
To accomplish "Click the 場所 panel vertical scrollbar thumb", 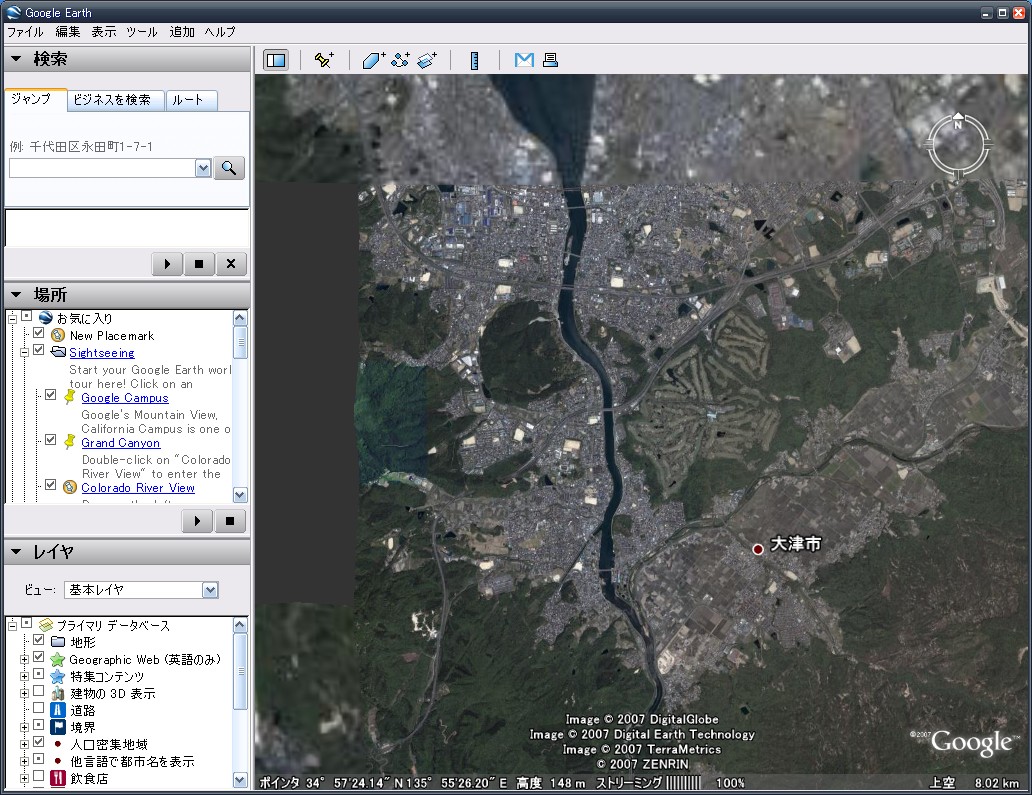I will click(x=241, y=342).
